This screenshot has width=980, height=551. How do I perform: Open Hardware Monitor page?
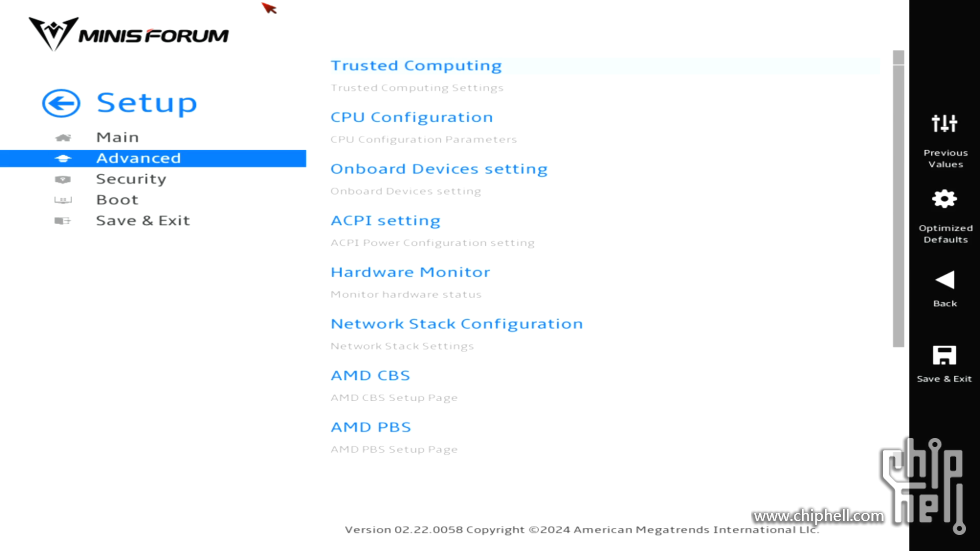[410, 272]
